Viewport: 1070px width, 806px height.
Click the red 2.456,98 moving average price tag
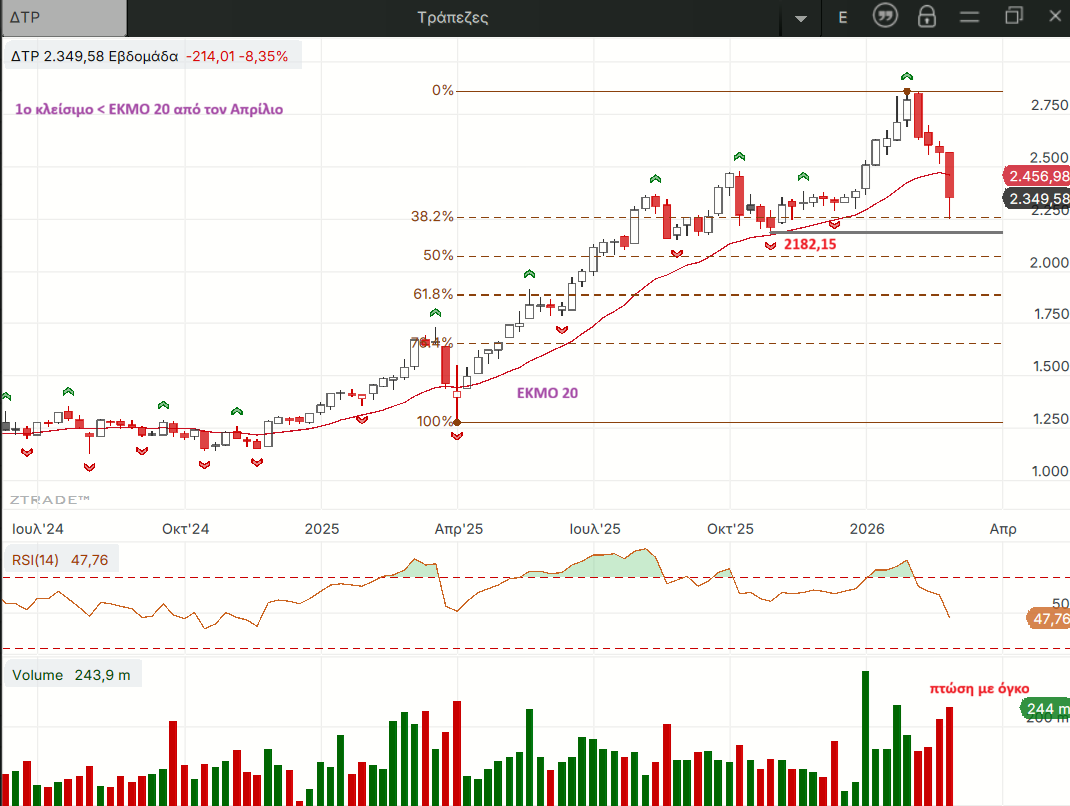point(1037,176)
